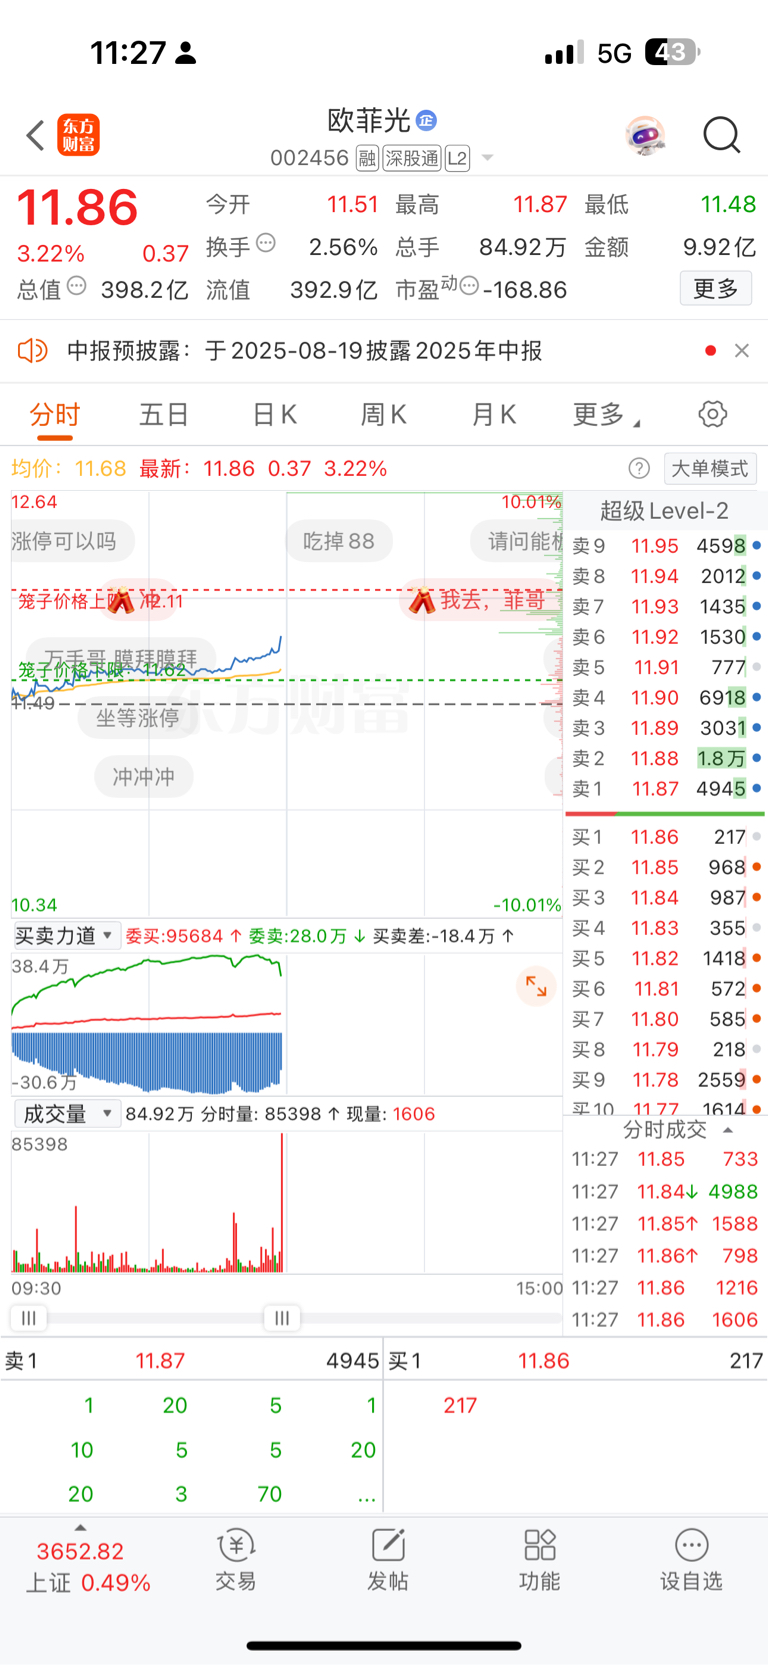Switch to 周K tab
The image size is (768, 1665).
tap(383, 414)
